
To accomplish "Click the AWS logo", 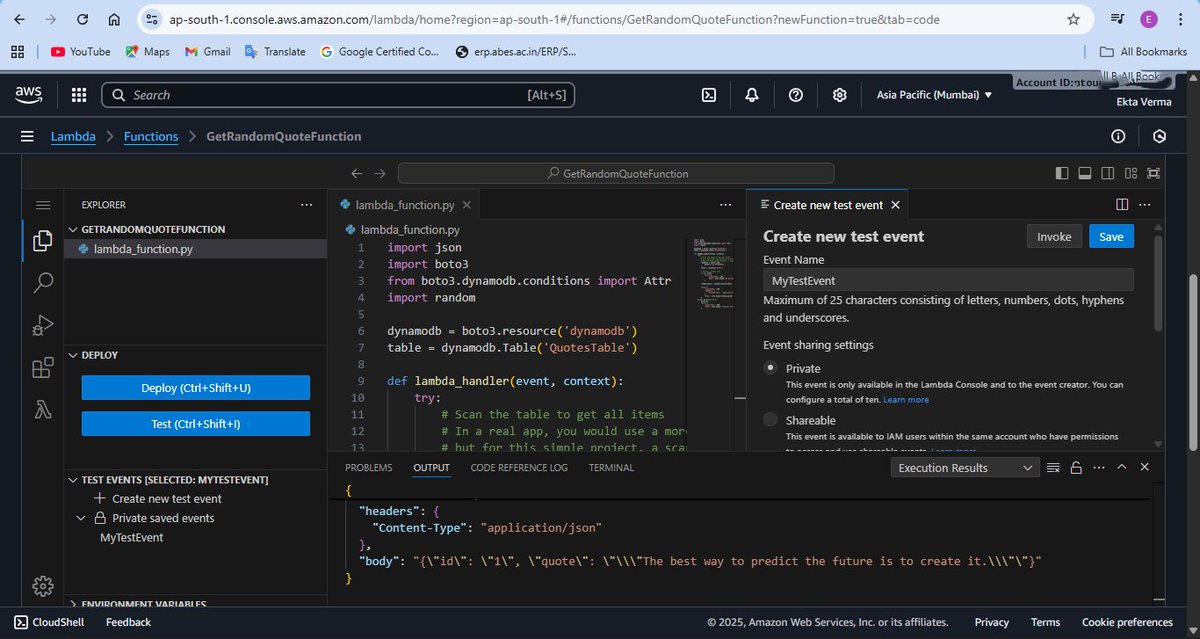I will click(29, 94).
